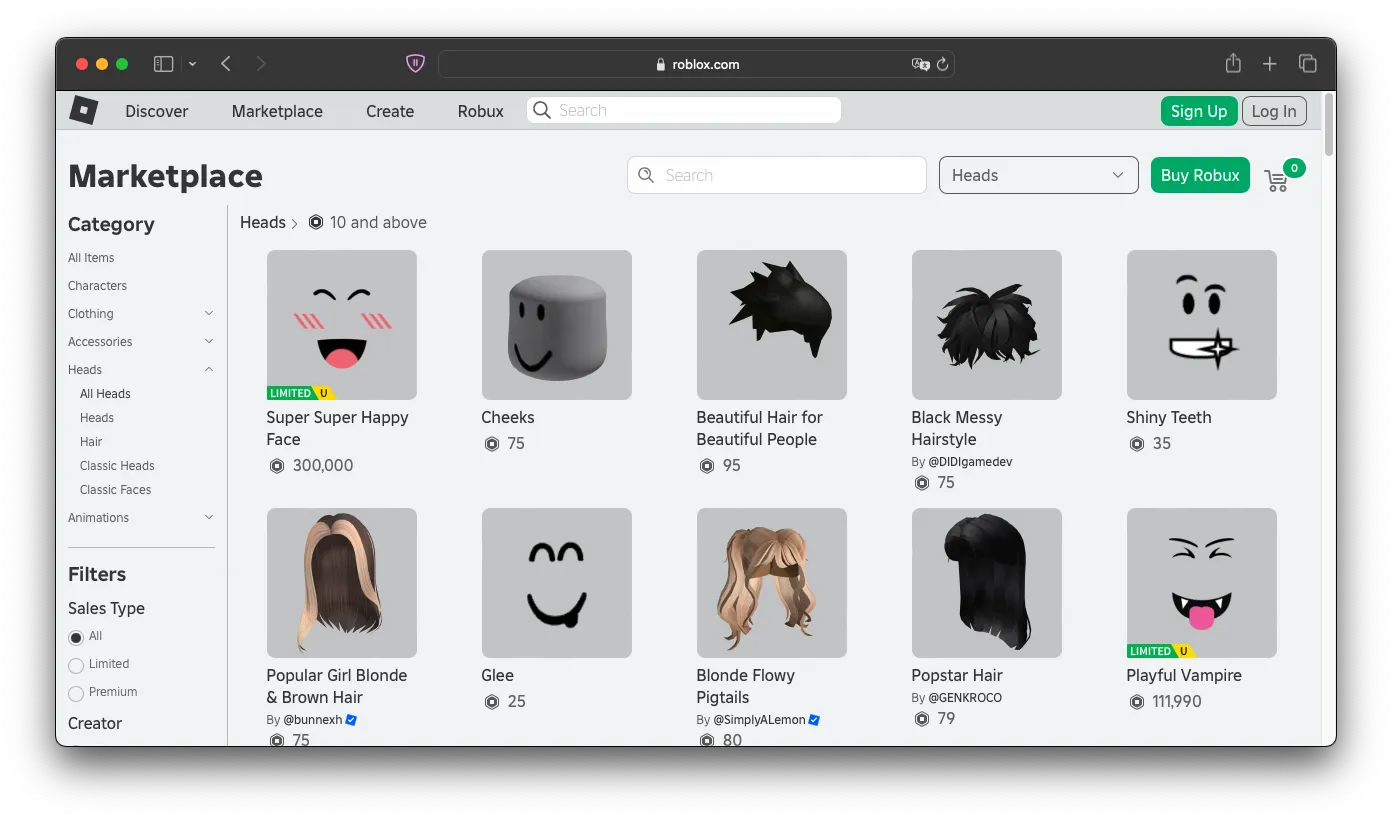Select the Premium sales type filter
This screenshot has height=820, width=1392.
point(75,692)
